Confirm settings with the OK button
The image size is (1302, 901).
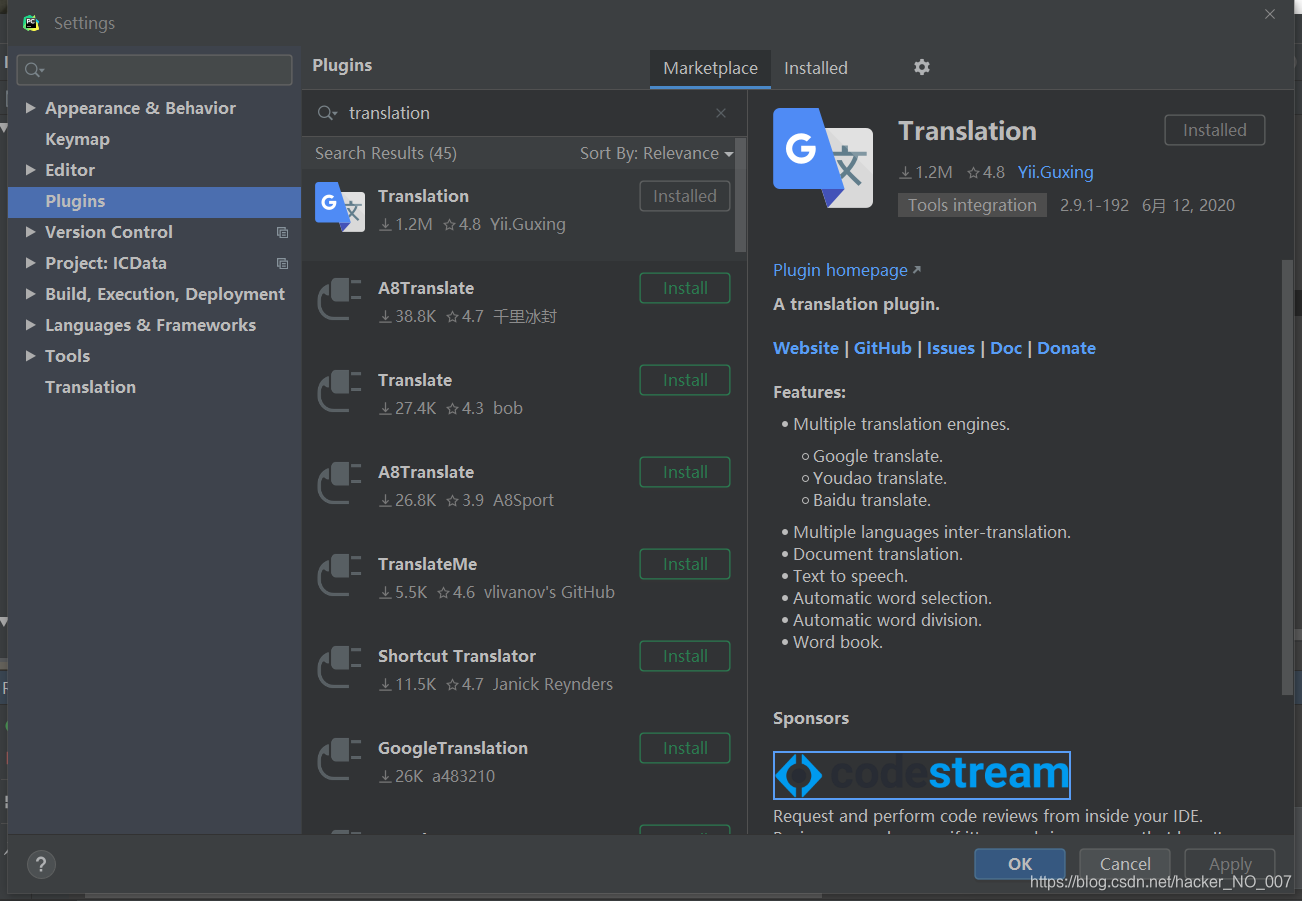coord(1020,864)
